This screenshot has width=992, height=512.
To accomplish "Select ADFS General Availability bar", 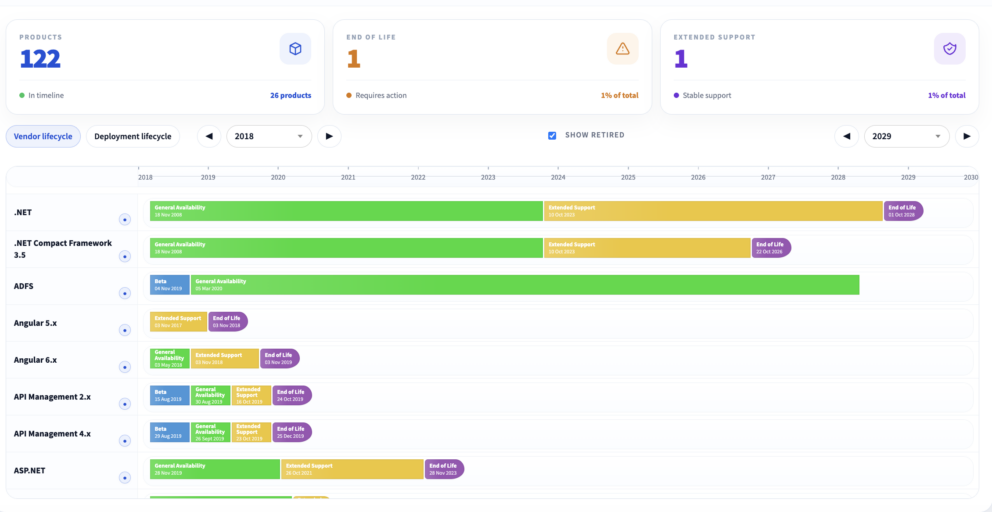I will (525, 285).
